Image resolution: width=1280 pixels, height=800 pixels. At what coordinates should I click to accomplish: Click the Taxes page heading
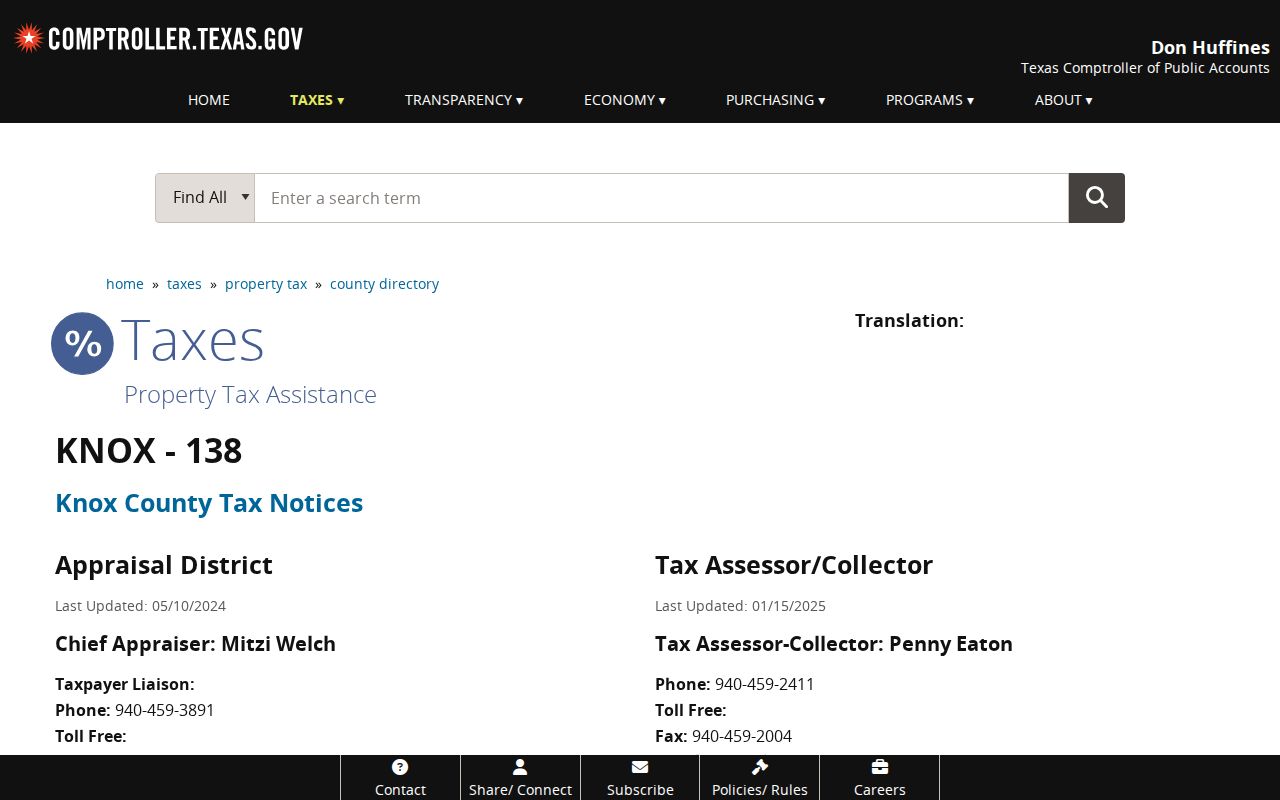(x=192, y=340)
